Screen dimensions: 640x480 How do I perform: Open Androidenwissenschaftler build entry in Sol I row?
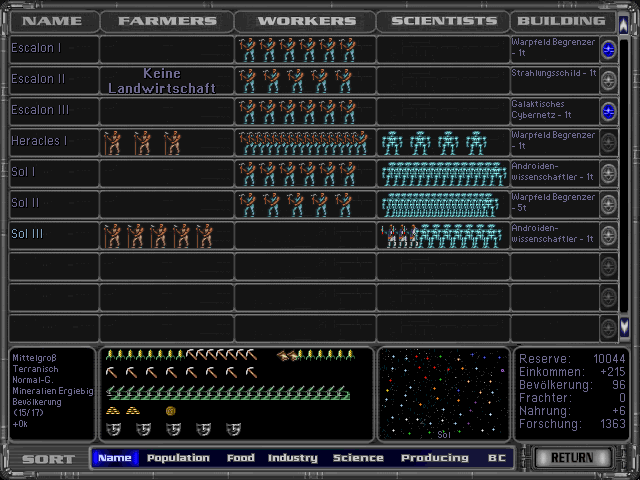point(553,173)
